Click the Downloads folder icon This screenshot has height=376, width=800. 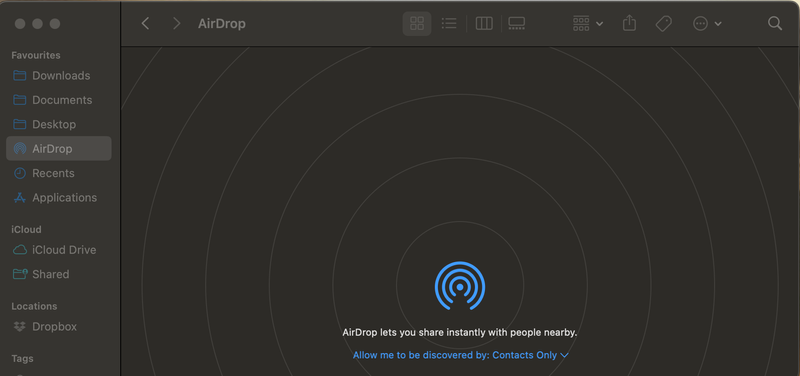[x=19, y=76]
